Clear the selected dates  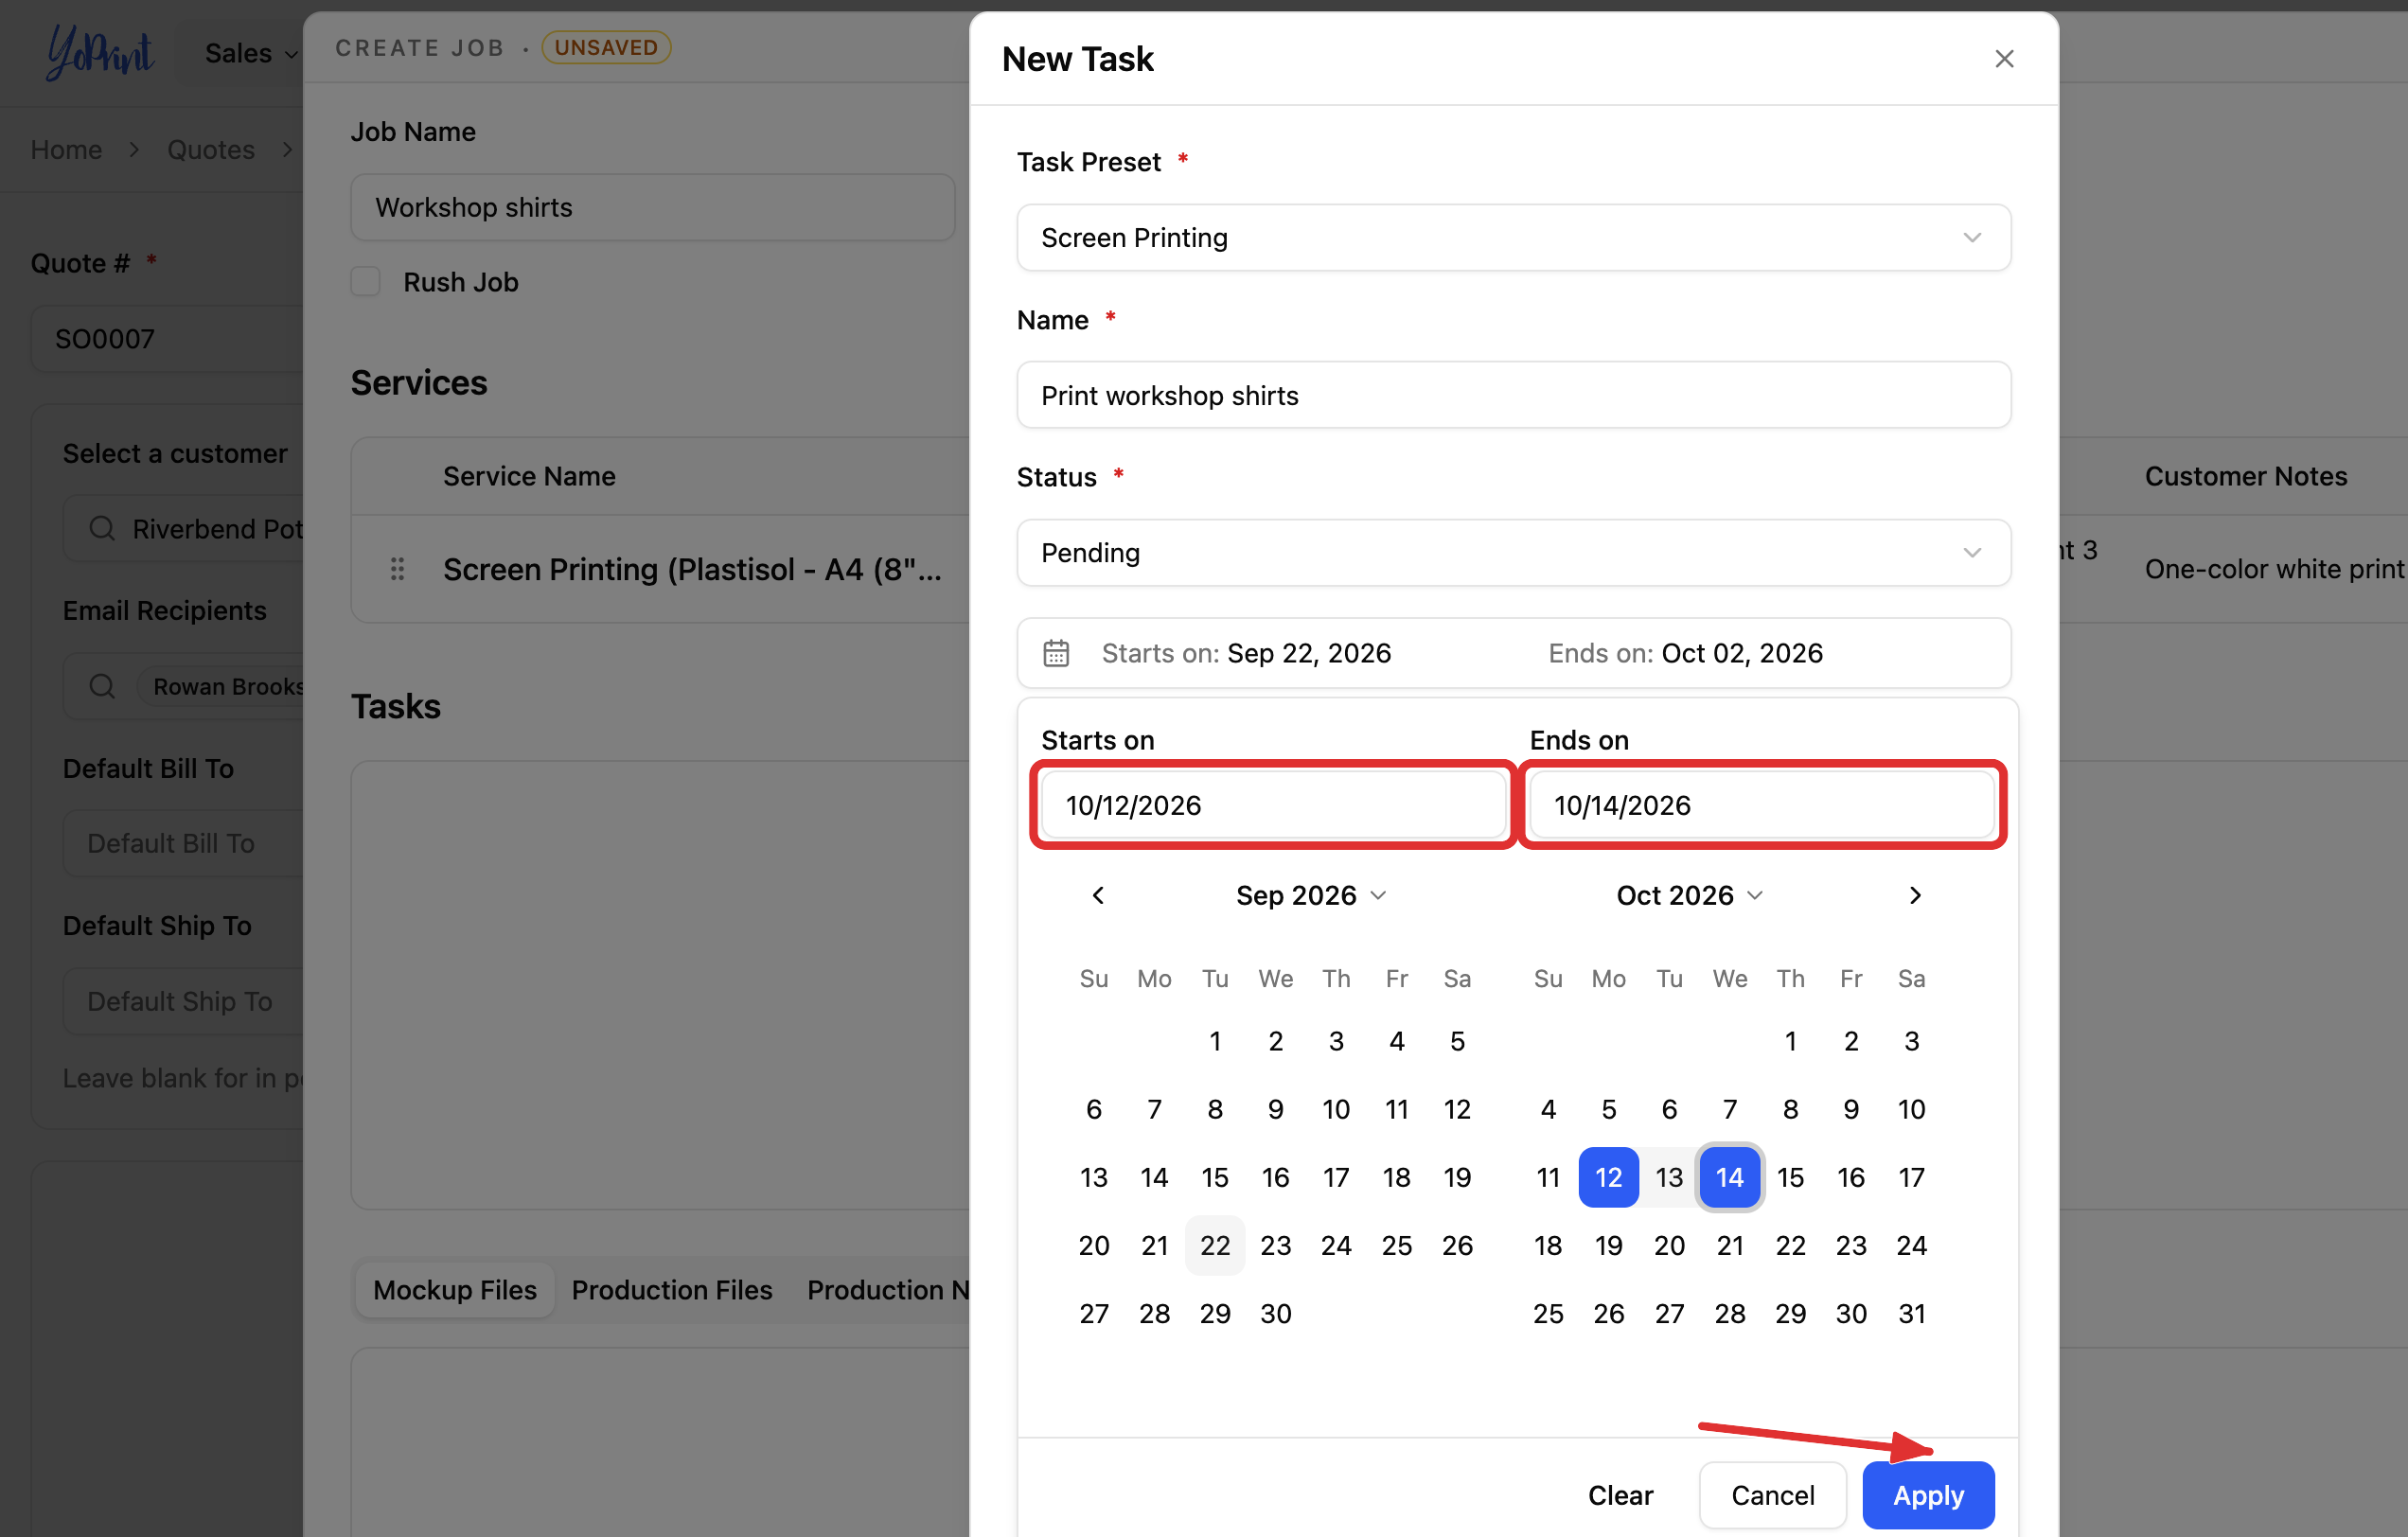click(x=1620, y=1495)
